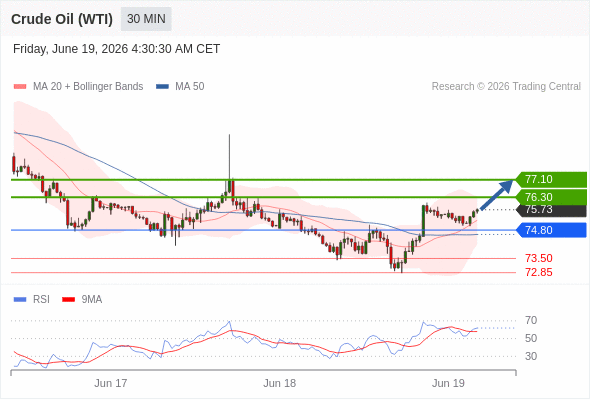The height and width of the screenshot is (400, 590).
Task: Click the Jun 17 date axis label
Action: coord(111,383)
